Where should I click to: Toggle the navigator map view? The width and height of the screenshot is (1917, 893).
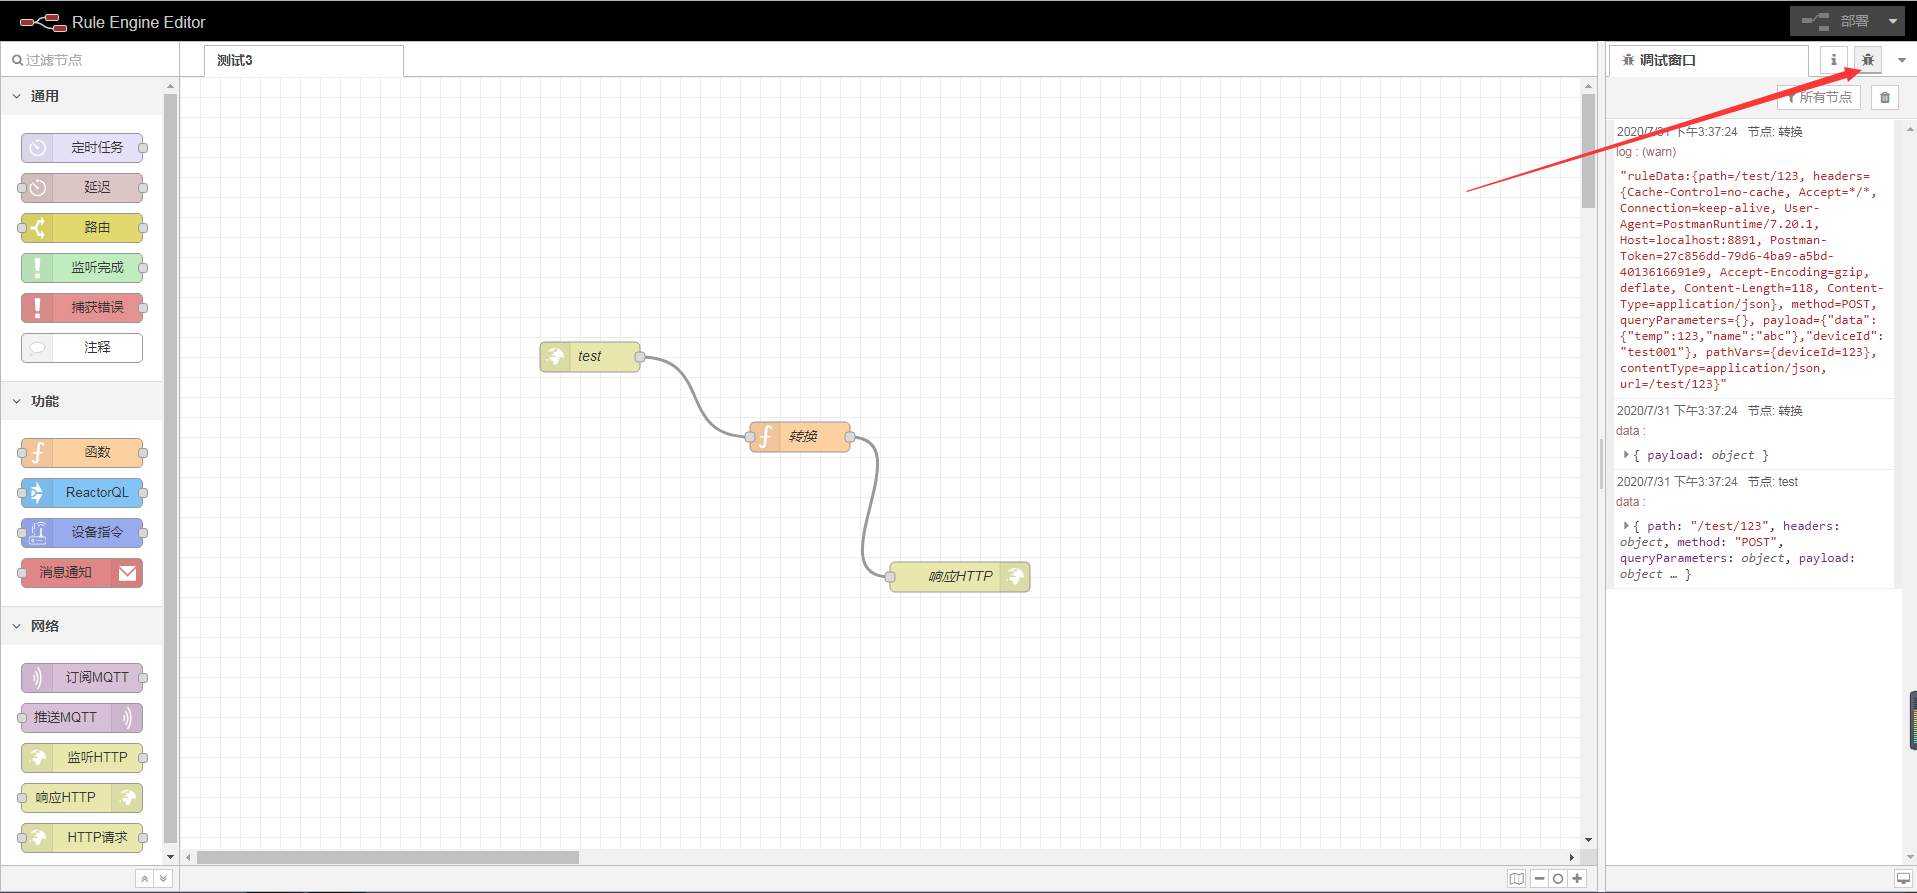1517,879
